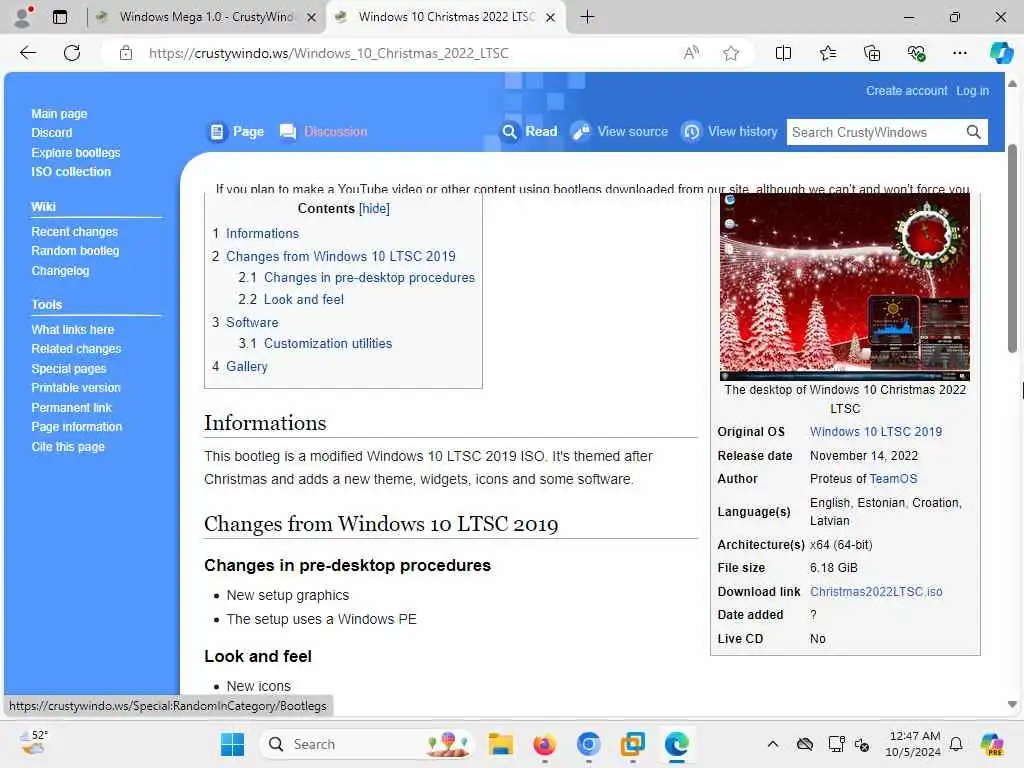Open Related changes
Viewport: 1024px width, 768px height.
(76, 349)
